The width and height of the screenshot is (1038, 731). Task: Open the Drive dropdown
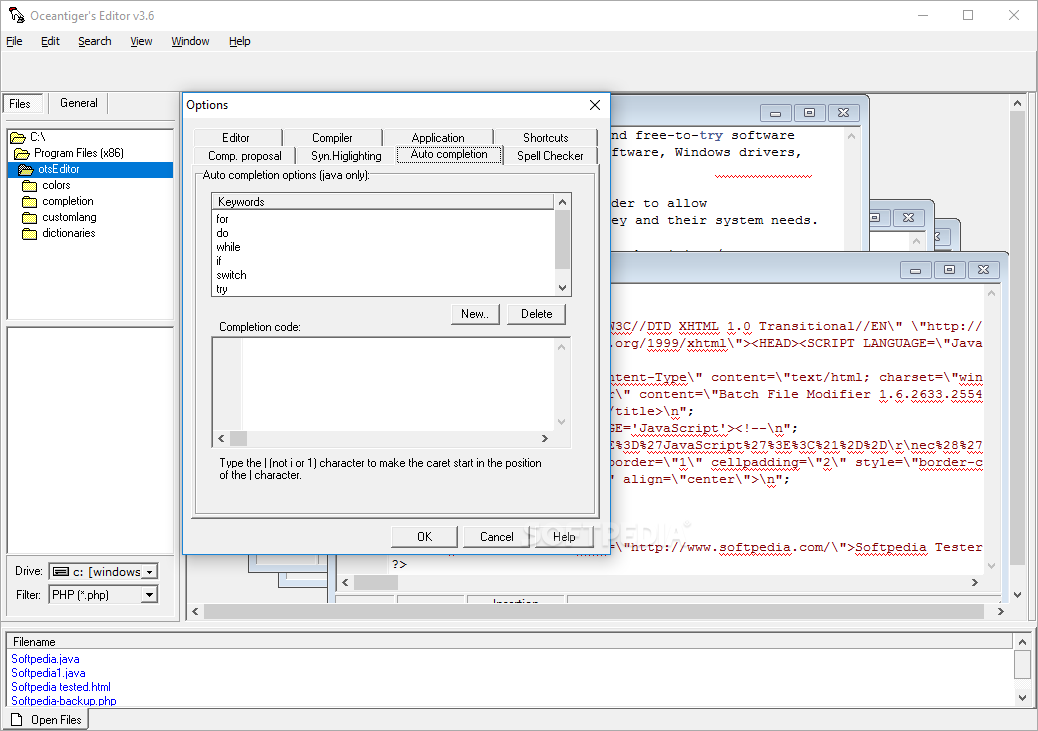pos(150,571)
